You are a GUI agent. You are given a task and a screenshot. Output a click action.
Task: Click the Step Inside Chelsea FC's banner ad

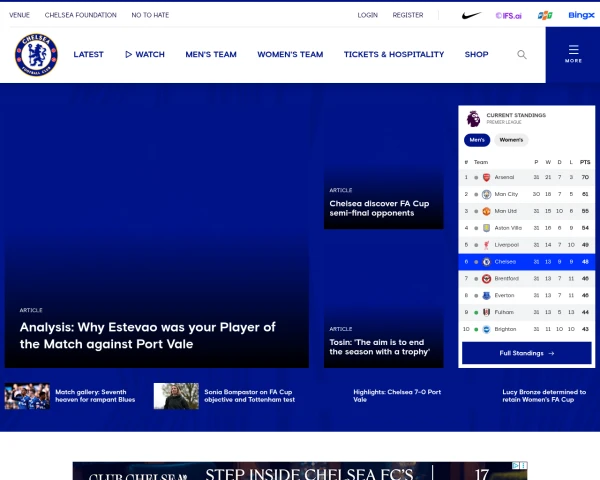300,471
